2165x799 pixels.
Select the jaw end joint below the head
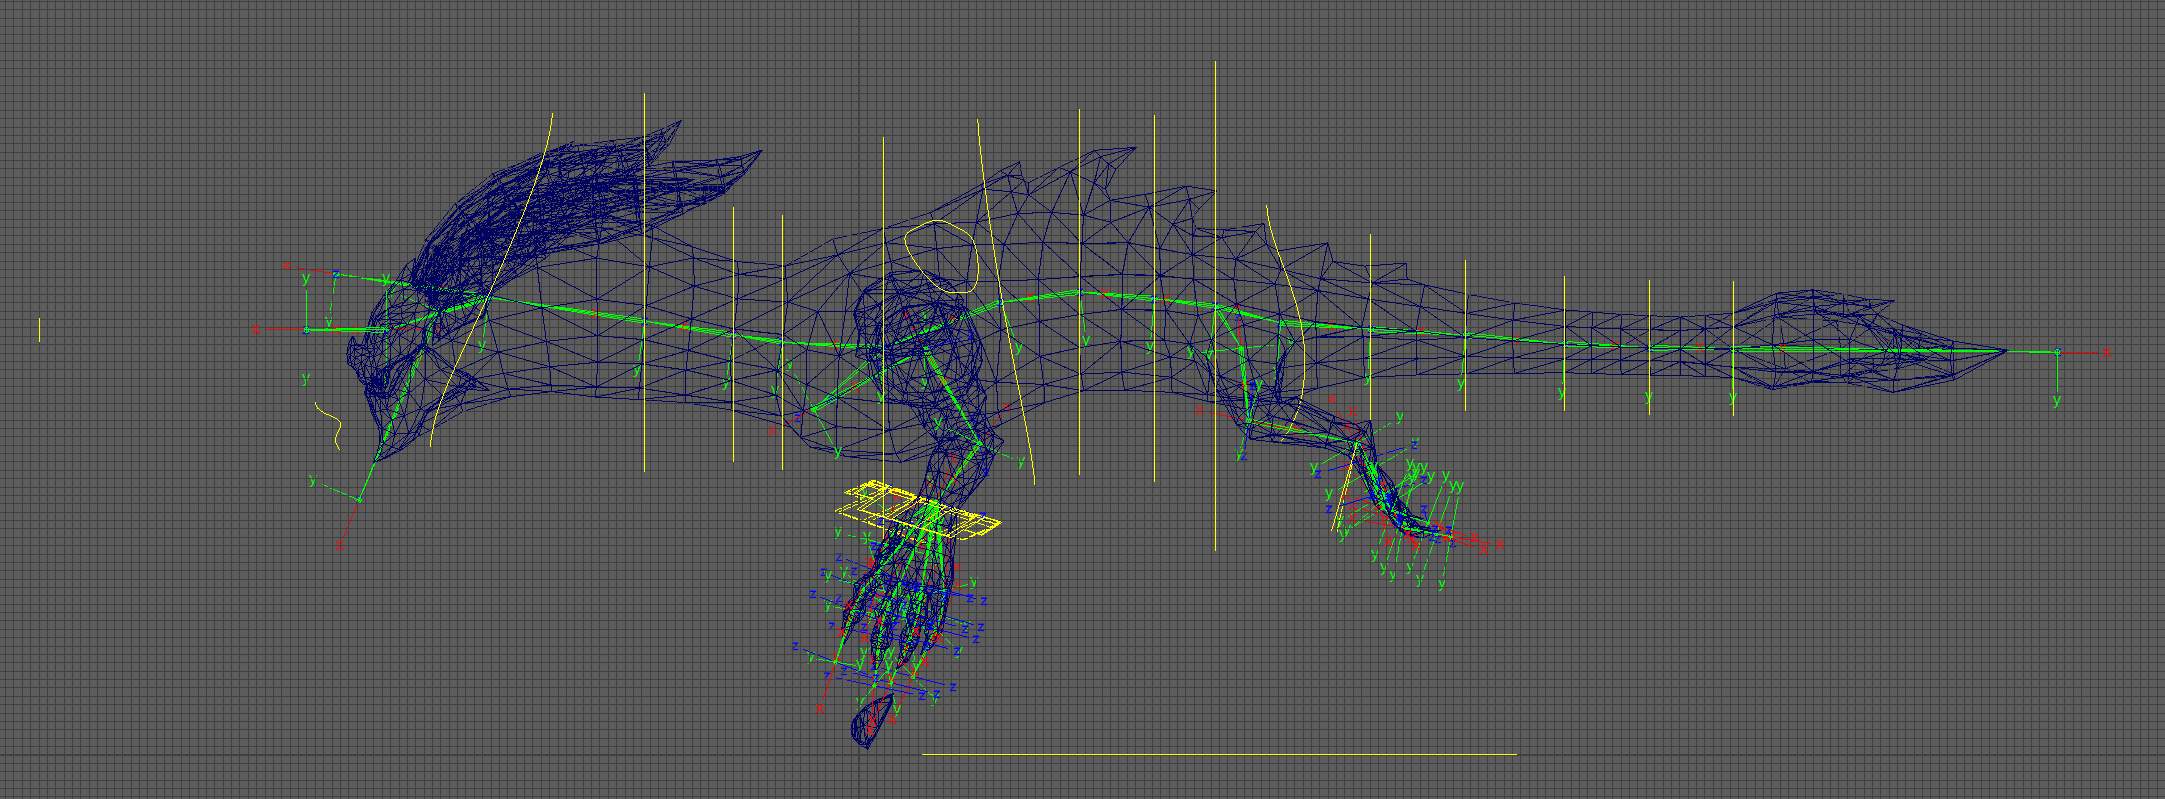pos(359,498)
